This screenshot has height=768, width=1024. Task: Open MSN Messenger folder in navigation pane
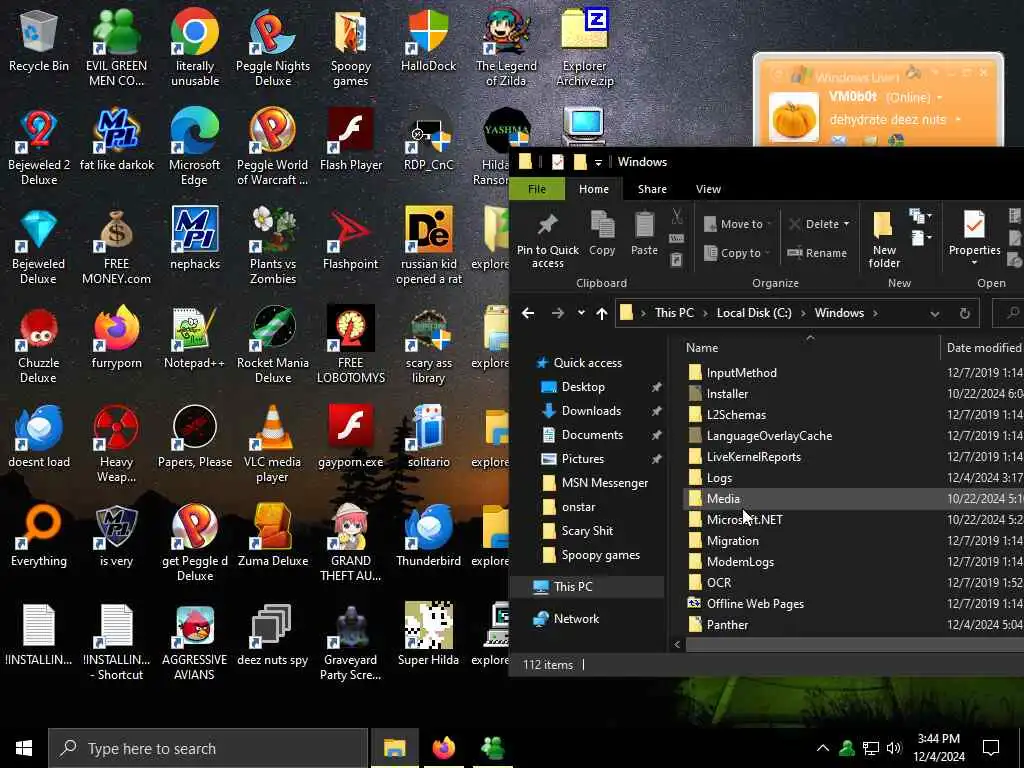605,483
